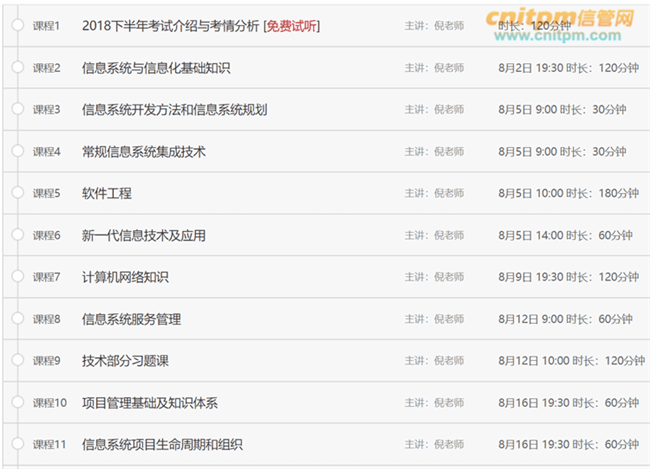This screenshot has height=469, width=650.
Task: Open course 2018下半年考试介绍与考情分析
Action: 170,25
